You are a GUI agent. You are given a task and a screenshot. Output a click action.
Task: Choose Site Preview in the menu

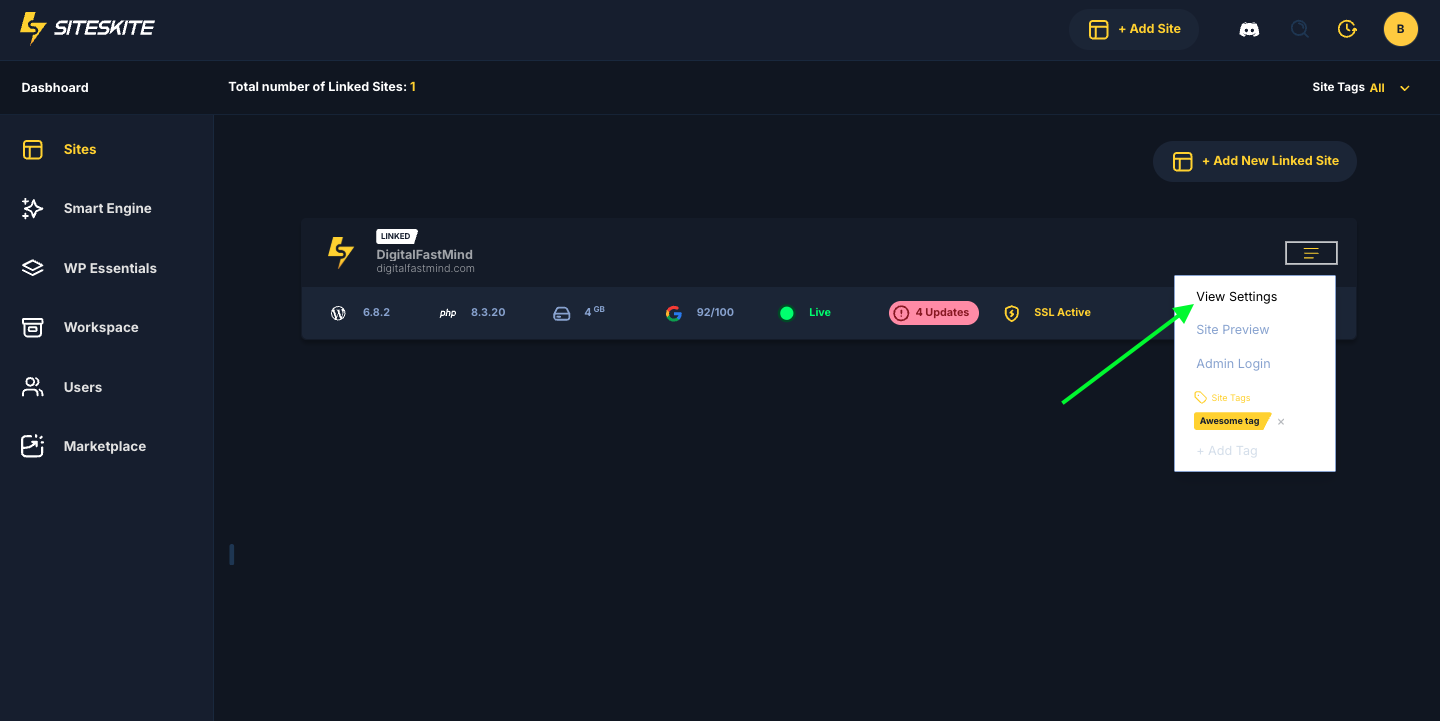coord(1232,330)
